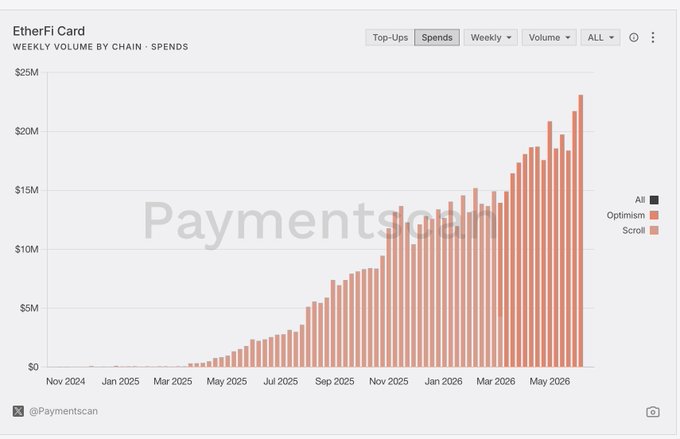Click the X logo beside @Paymentscan
This screenshot has width=680, height=439.
(18, 411)
